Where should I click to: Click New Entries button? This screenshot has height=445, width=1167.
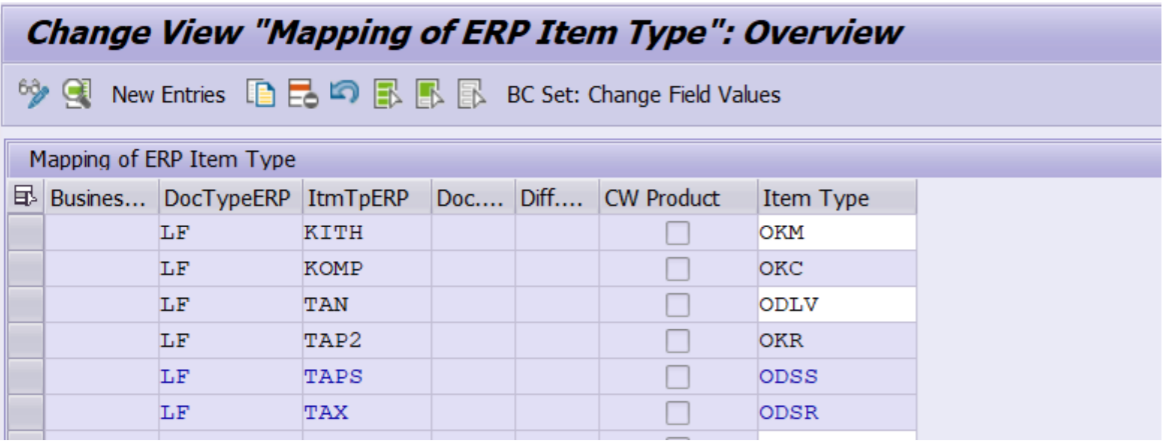tap(168, 95)
